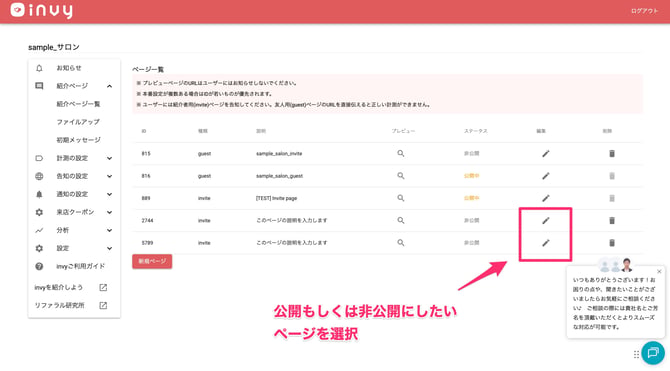Expand the 通知の設定 section chevron
Image resolution: width=670 pixels, height=371 pixels.
(x=109, y=194)
